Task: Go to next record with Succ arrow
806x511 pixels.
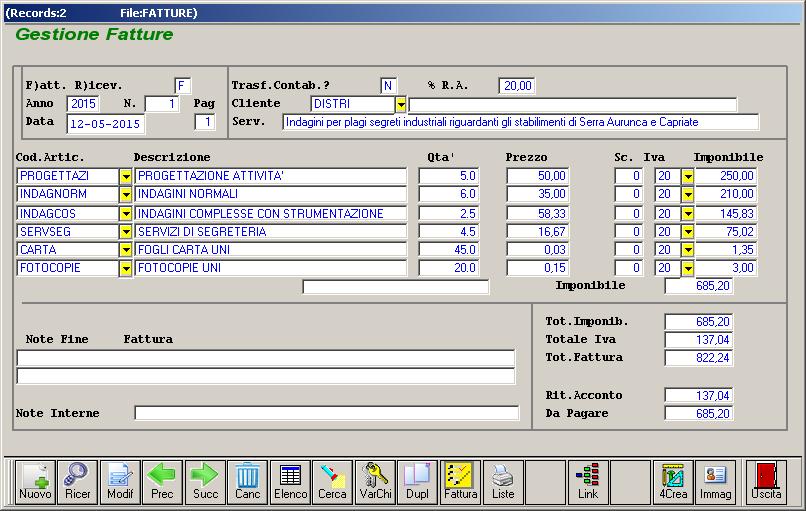Action: (x=205, y=482)
